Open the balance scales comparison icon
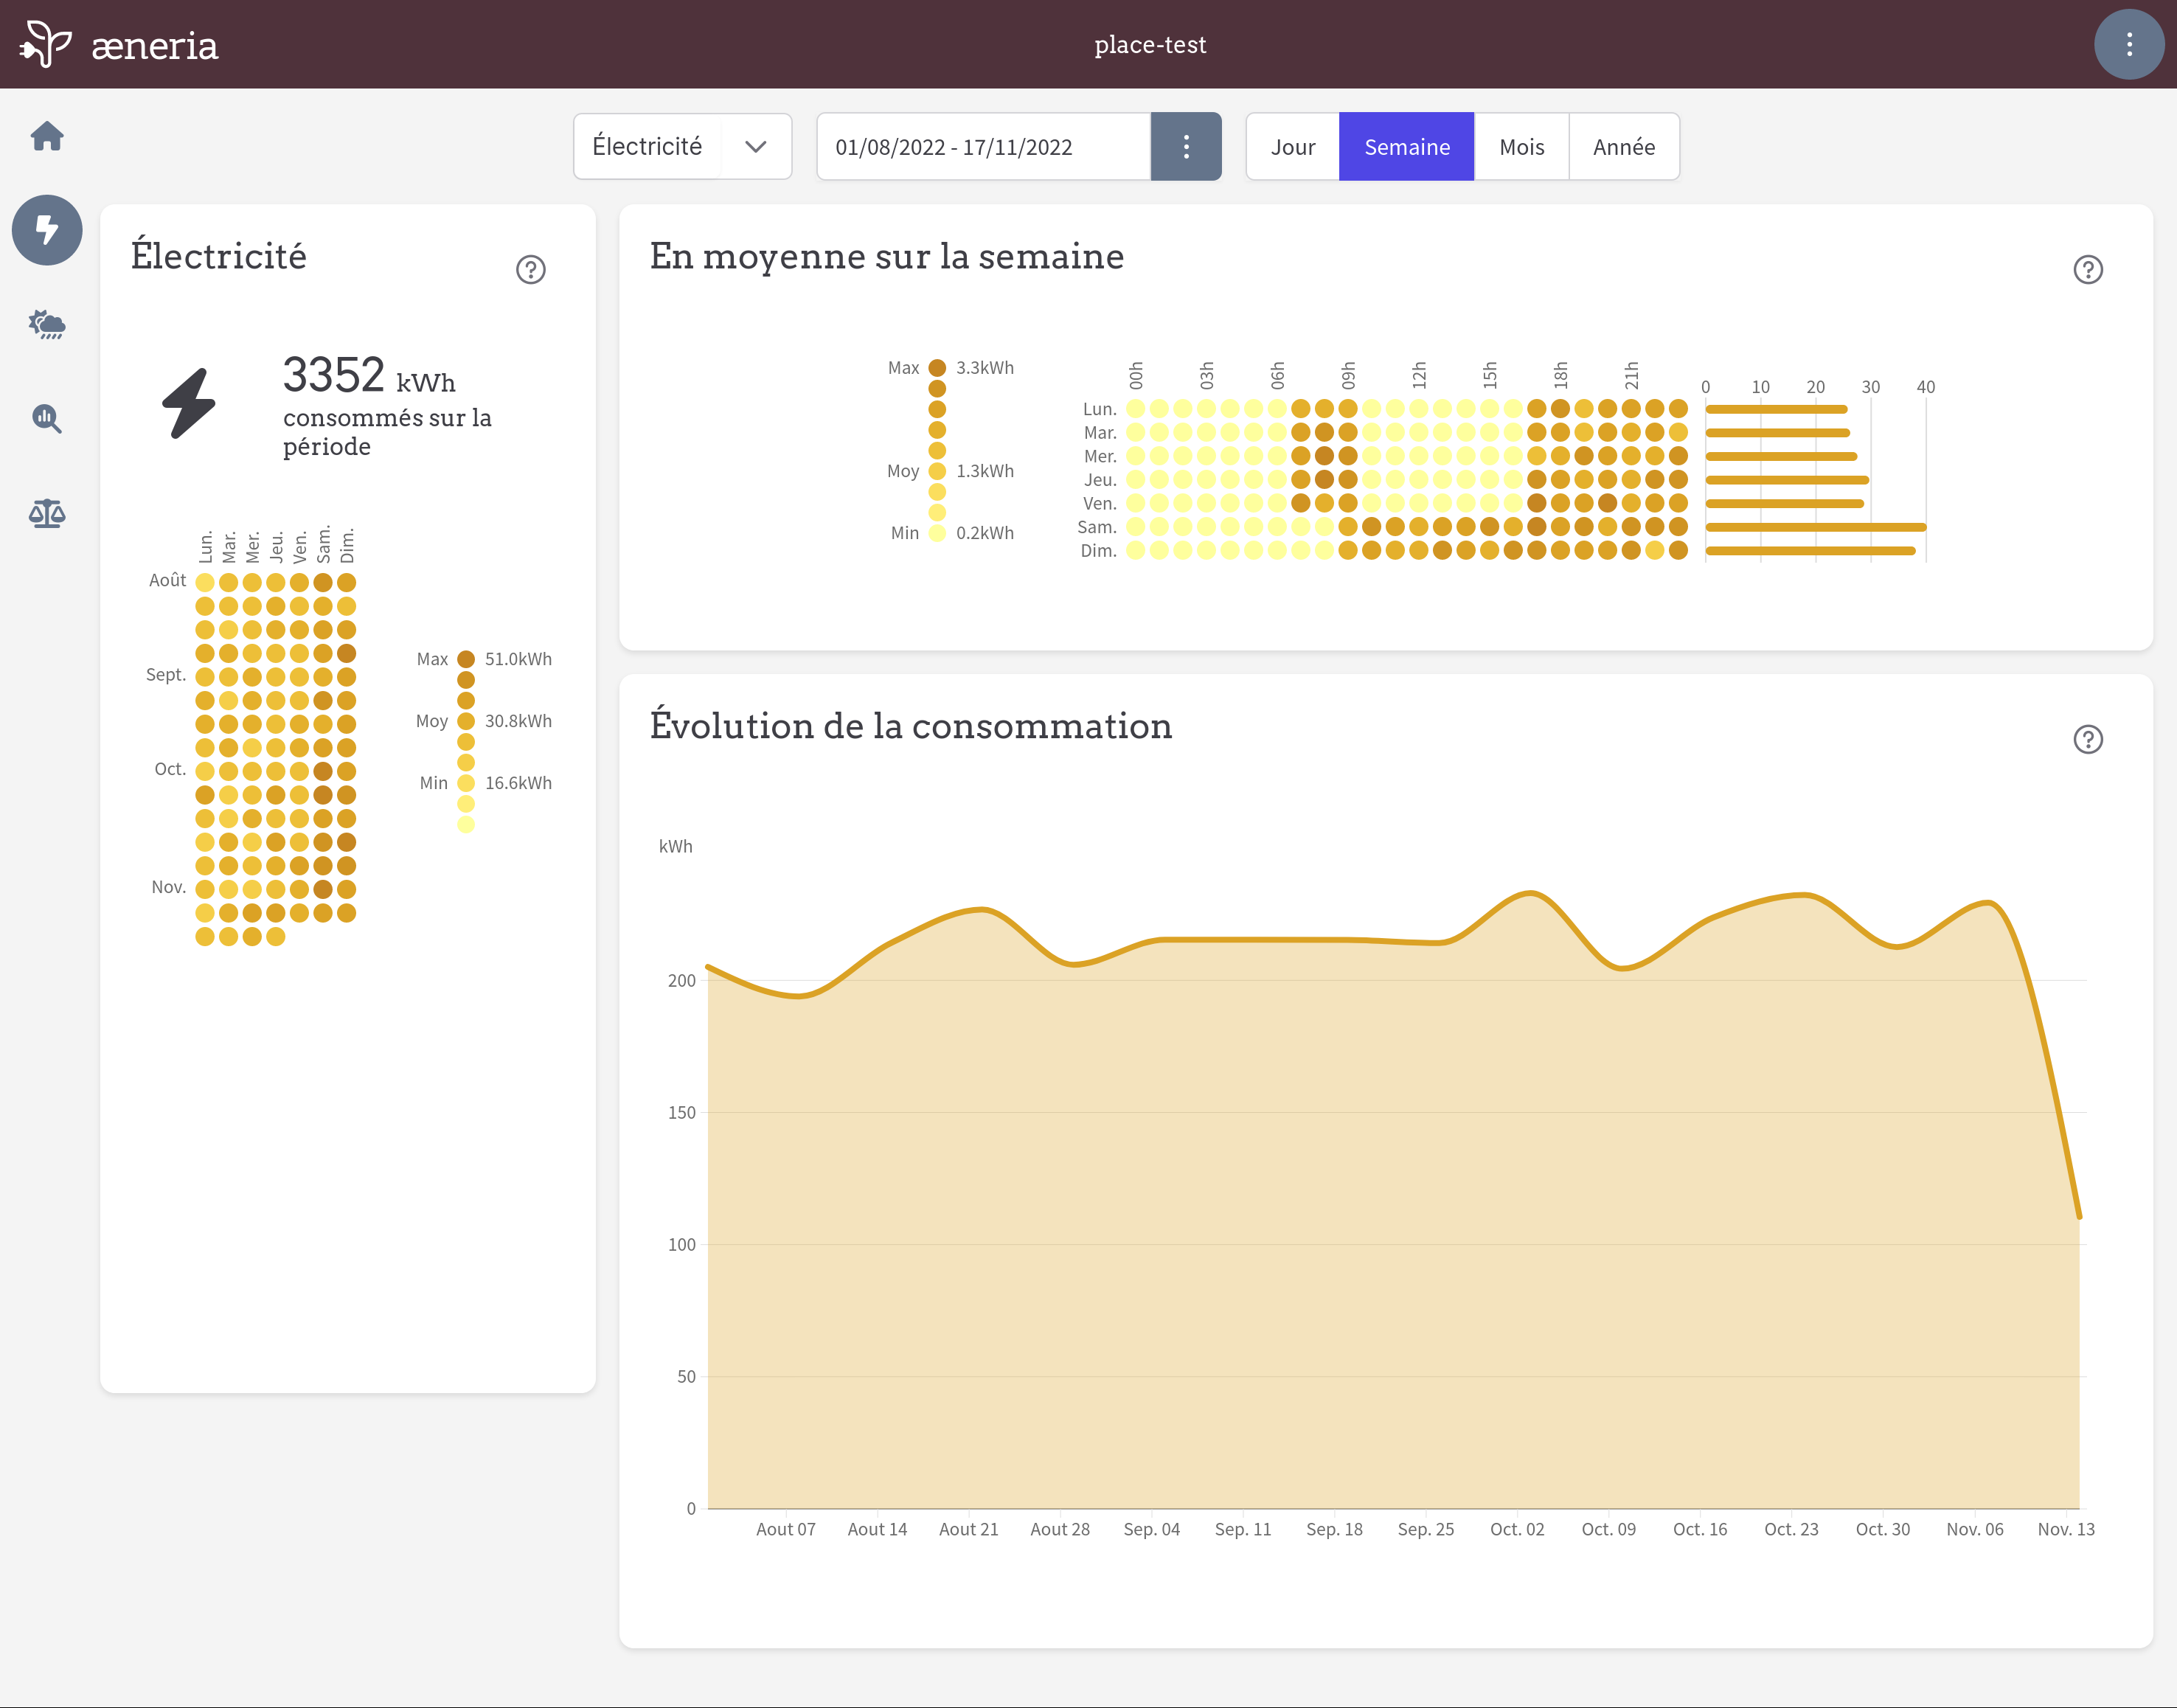The image size is (2177, 1708). click(x=47, y=514)
